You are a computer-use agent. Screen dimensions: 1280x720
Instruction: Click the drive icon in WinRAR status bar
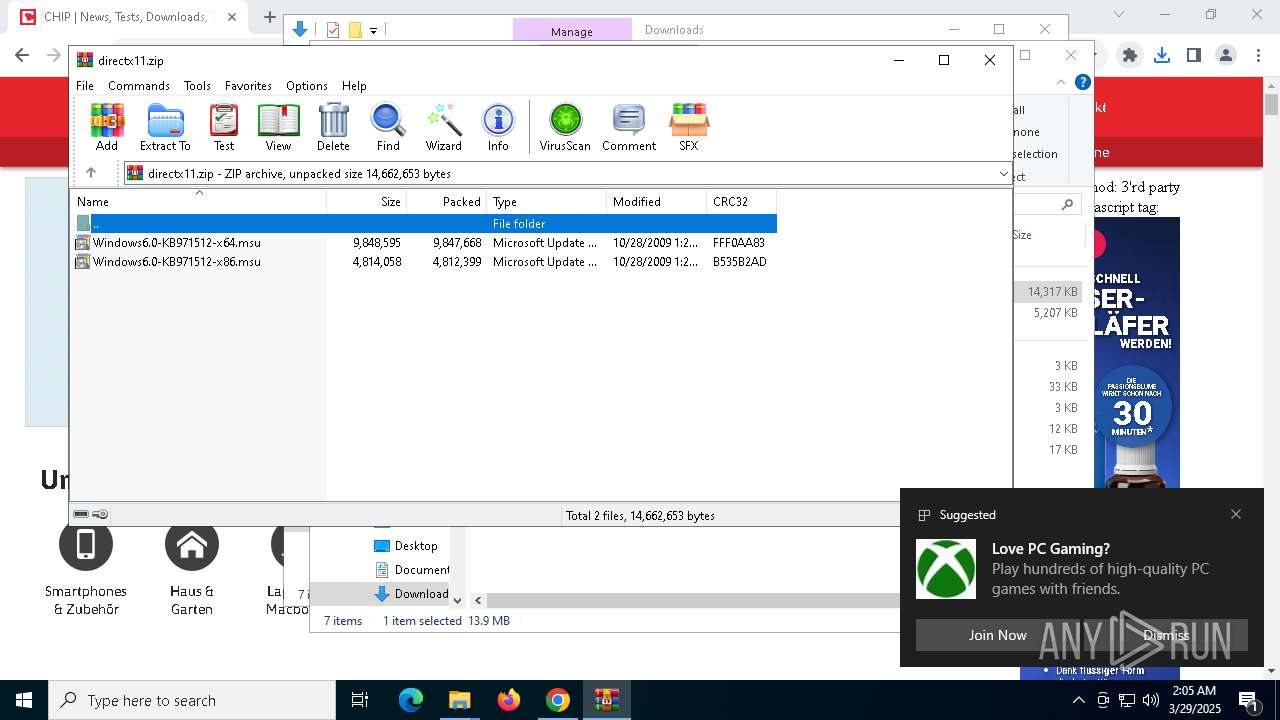pyautogui.click(x=82, y=514)
